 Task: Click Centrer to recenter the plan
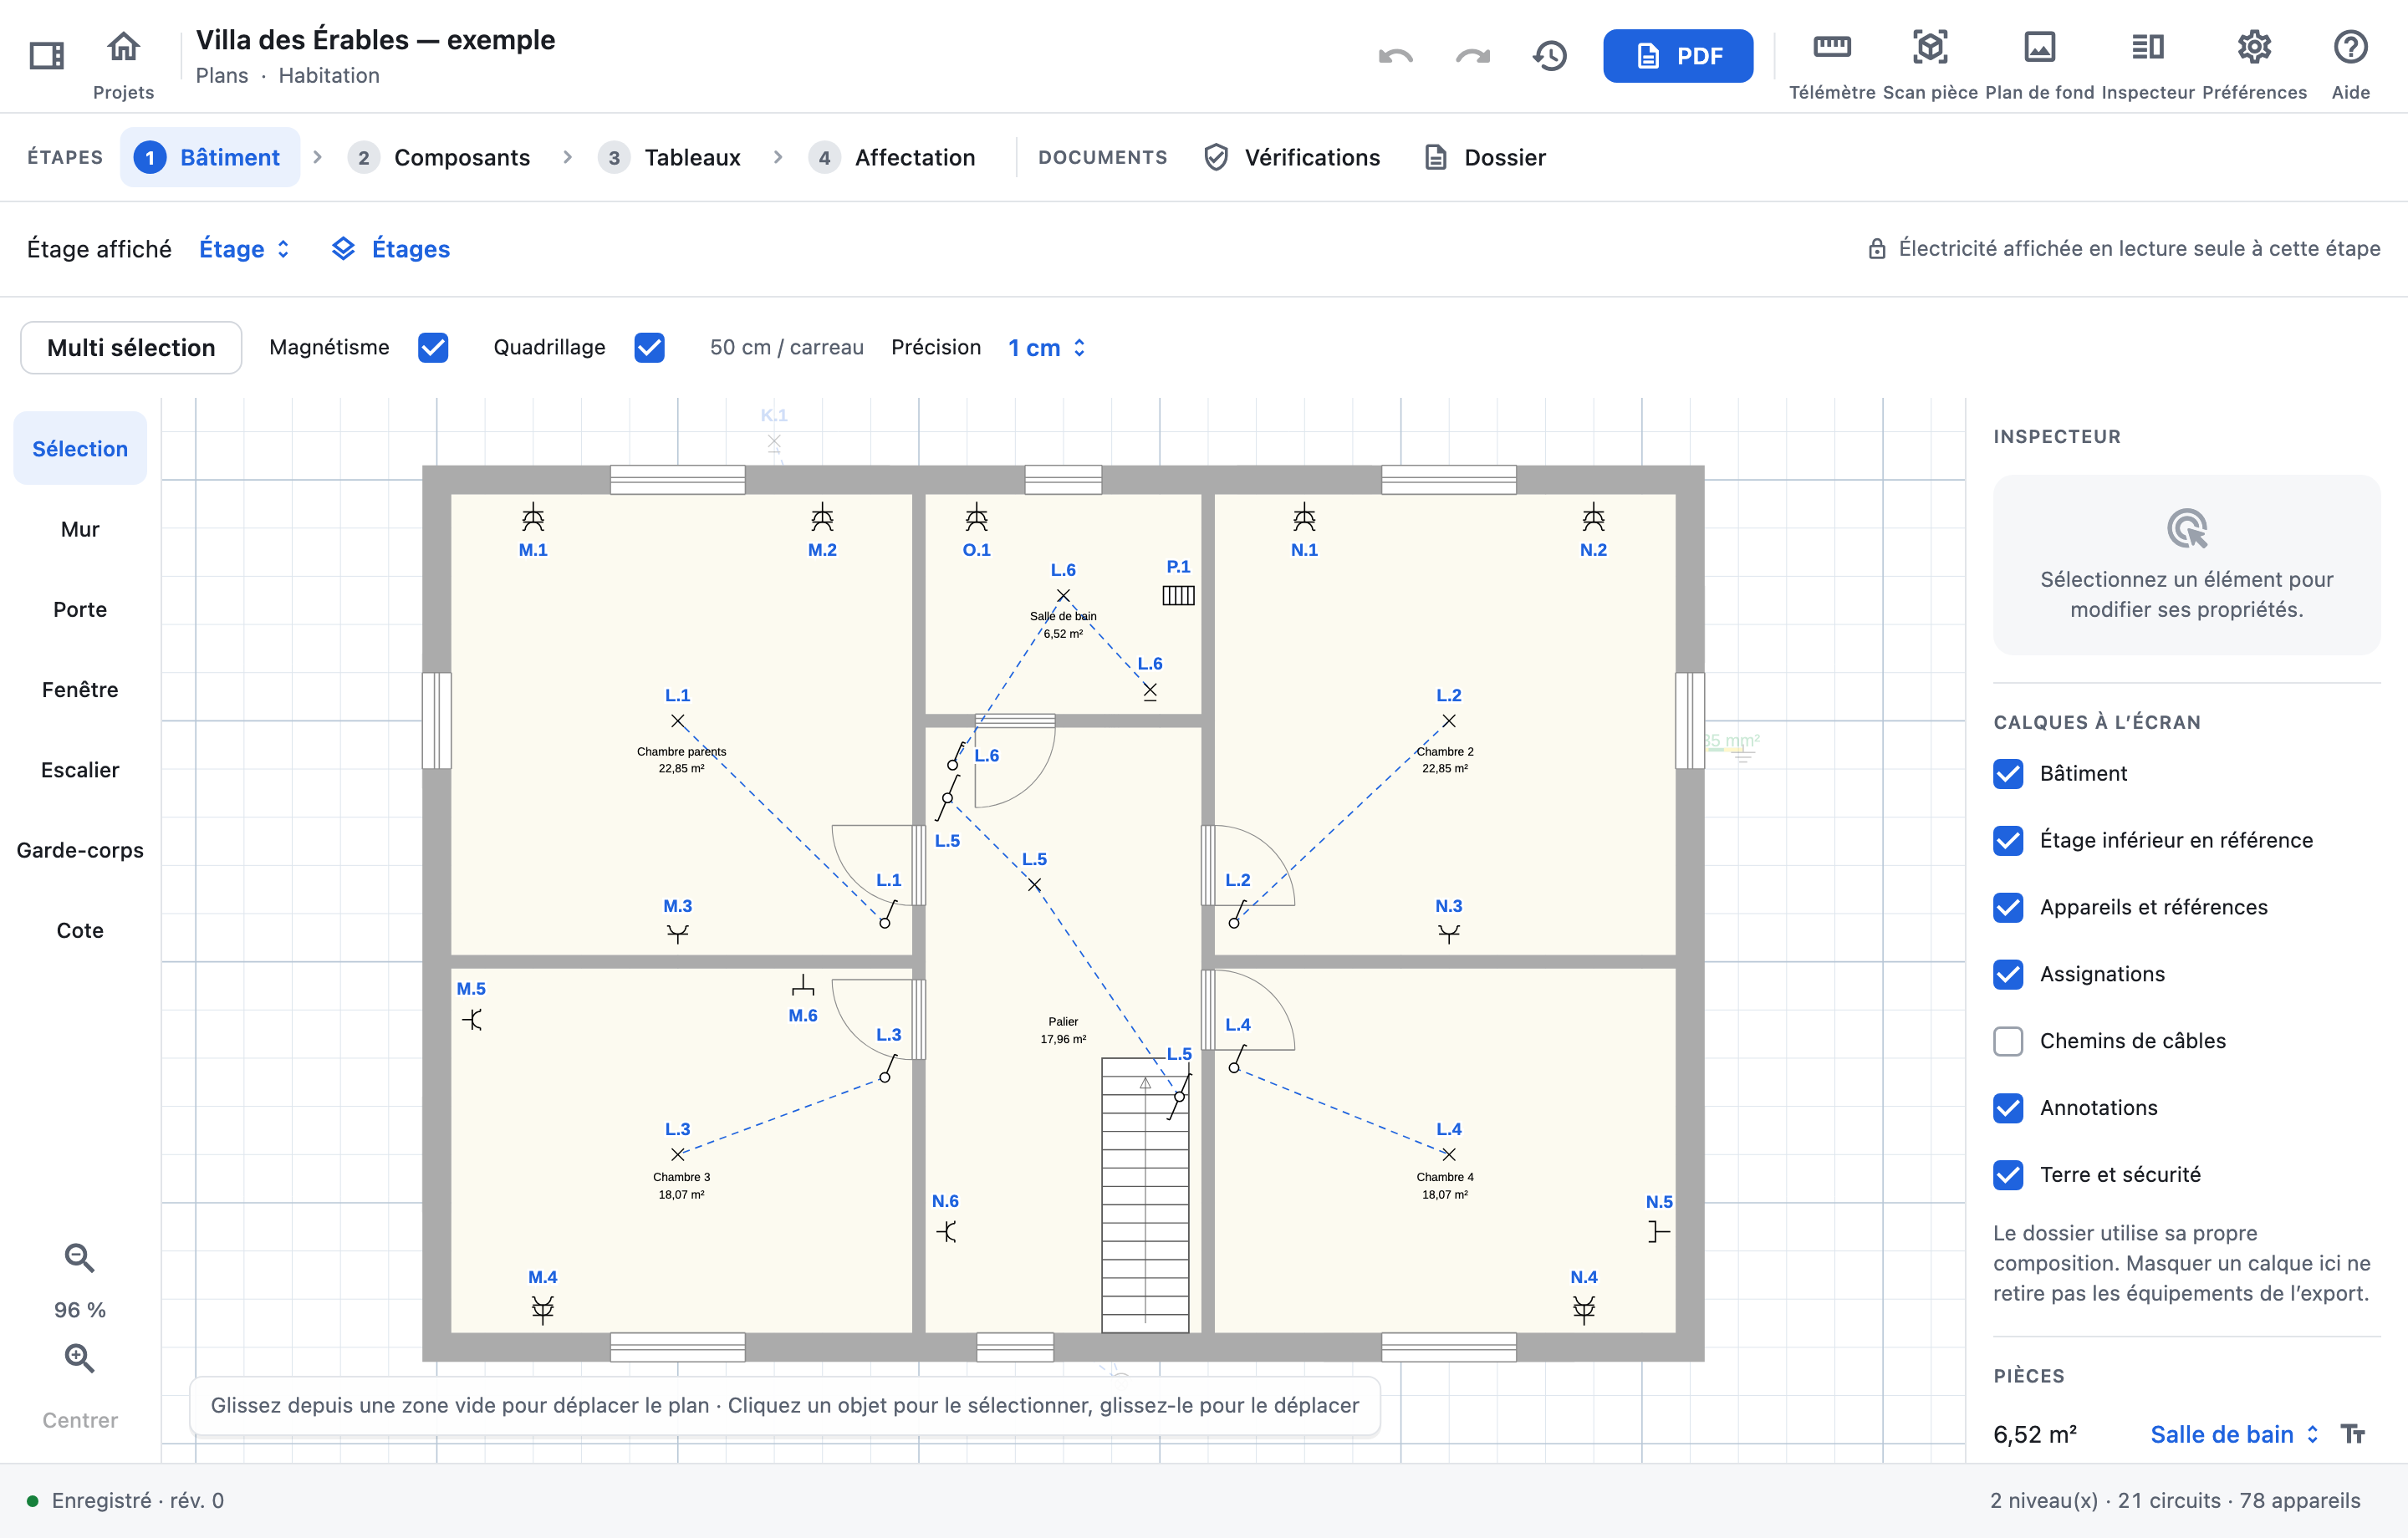(x=80, y=1420)
